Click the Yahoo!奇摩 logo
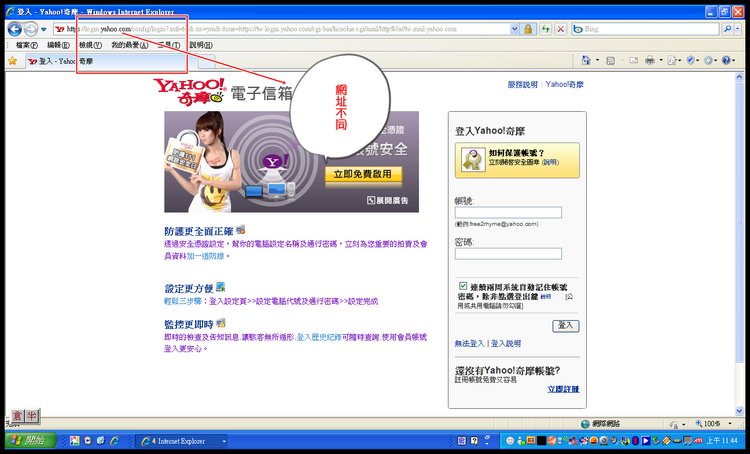This screenshot has width=750, height=454. pyautogui.click(x=190, y=91)
